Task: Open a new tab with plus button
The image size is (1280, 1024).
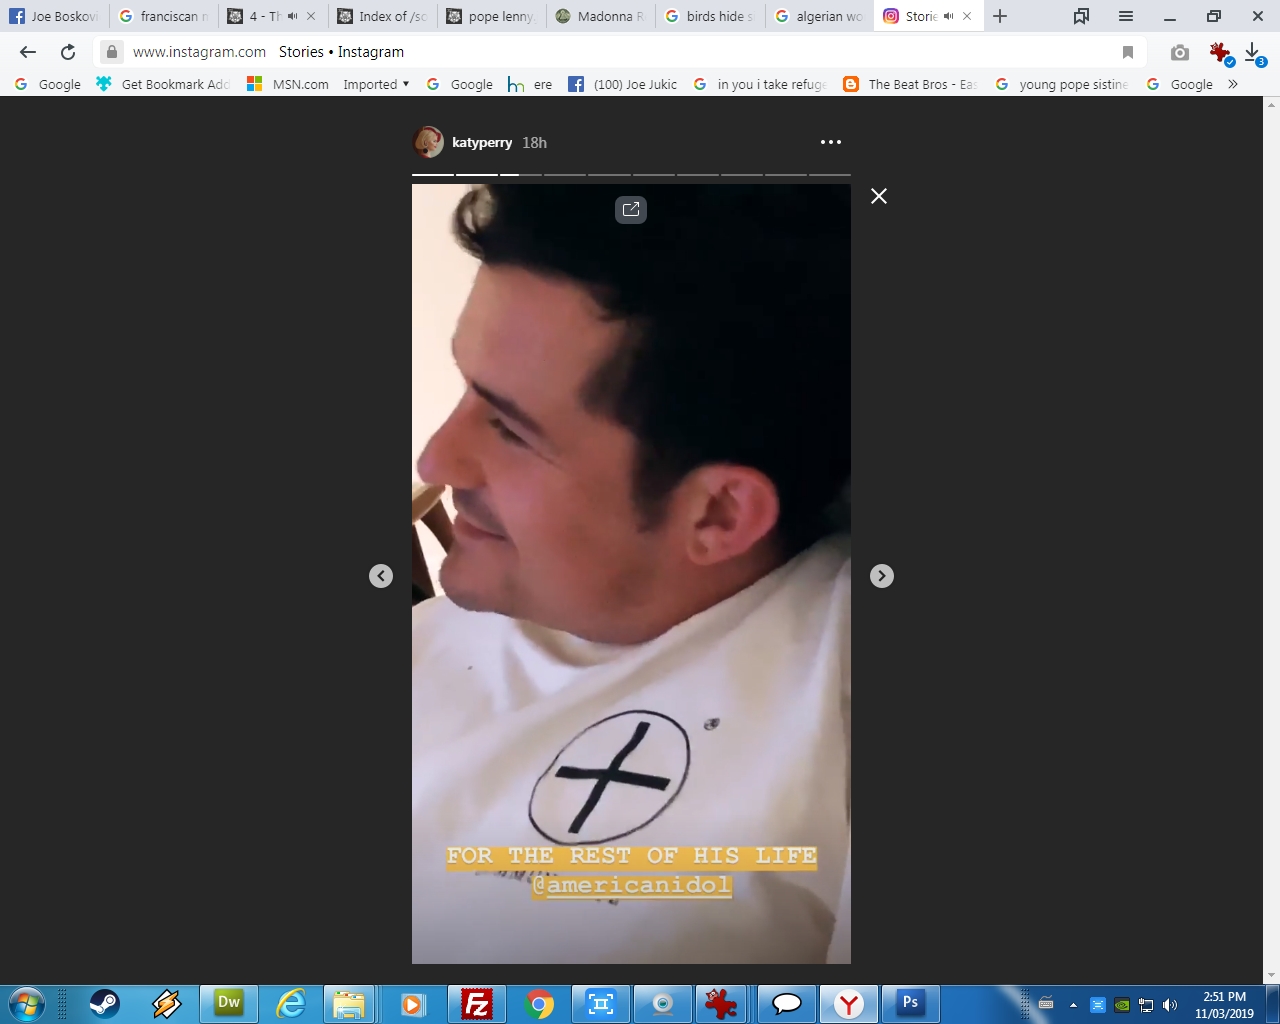Action: (x=1000, y=16)
